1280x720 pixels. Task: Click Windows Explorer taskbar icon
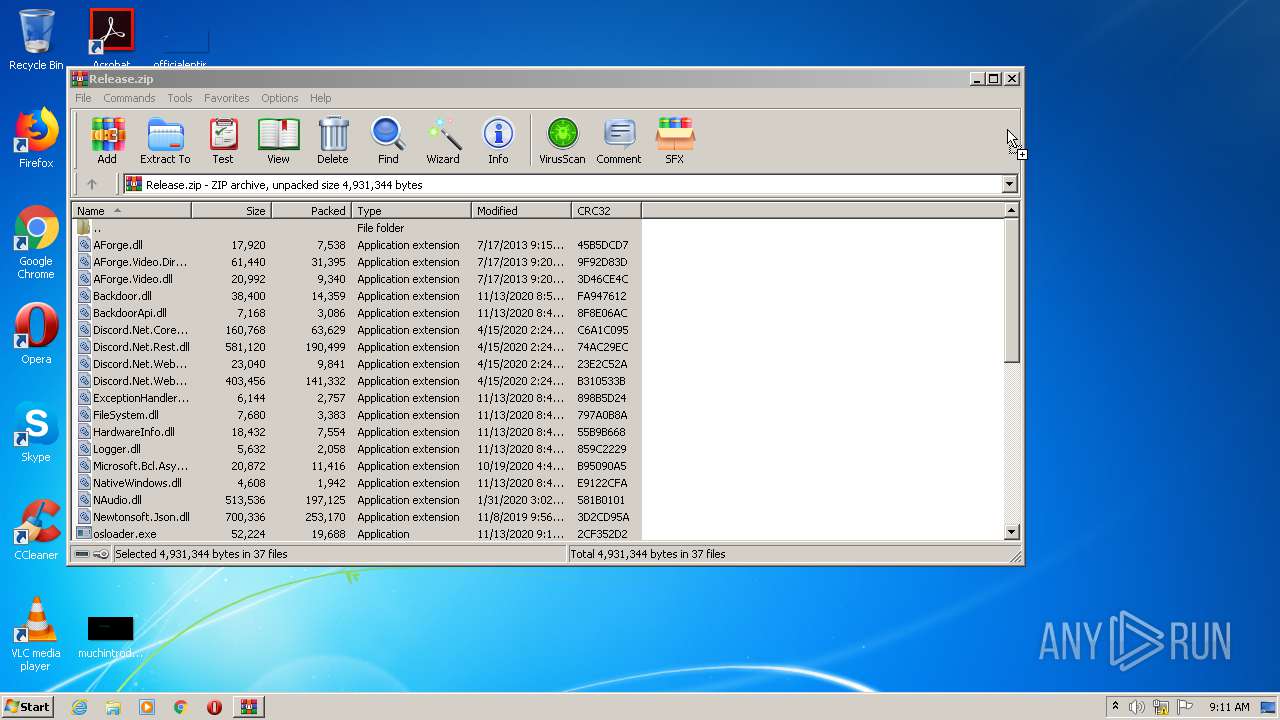113,707
